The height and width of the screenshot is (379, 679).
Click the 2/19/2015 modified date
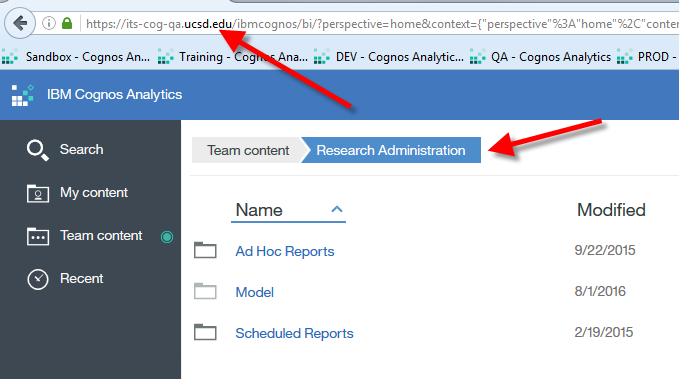tap(604, 333)
